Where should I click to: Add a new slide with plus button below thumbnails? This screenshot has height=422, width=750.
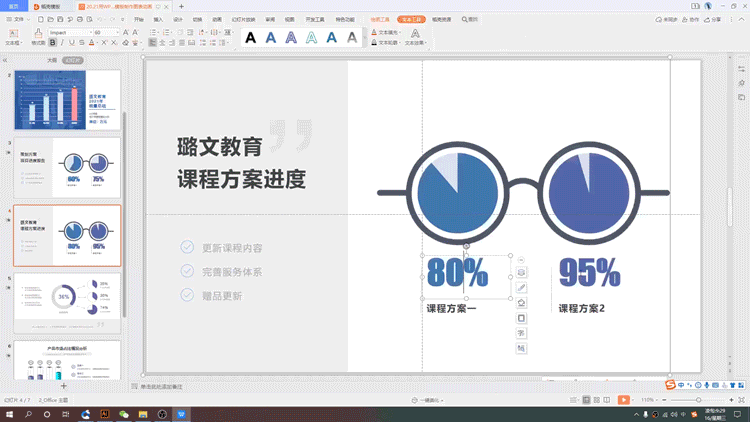64,386
